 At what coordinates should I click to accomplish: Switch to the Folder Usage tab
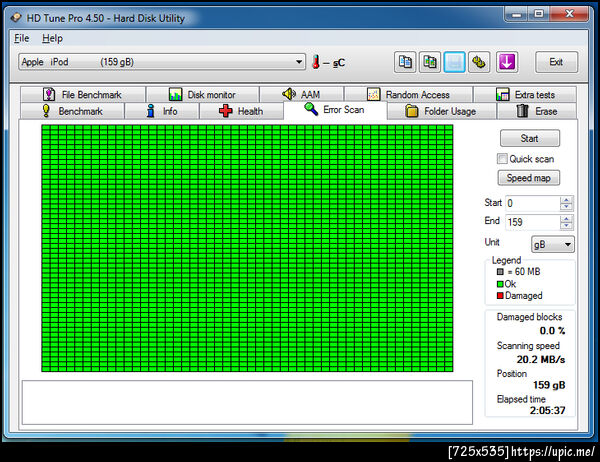point(442,111)
